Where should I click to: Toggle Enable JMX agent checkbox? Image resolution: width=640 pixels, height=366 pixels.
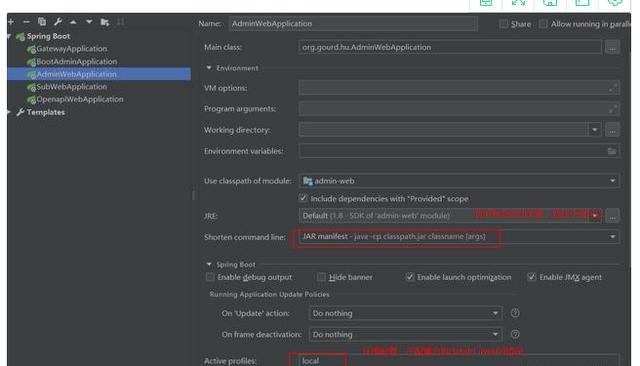[x=531, y=277]
